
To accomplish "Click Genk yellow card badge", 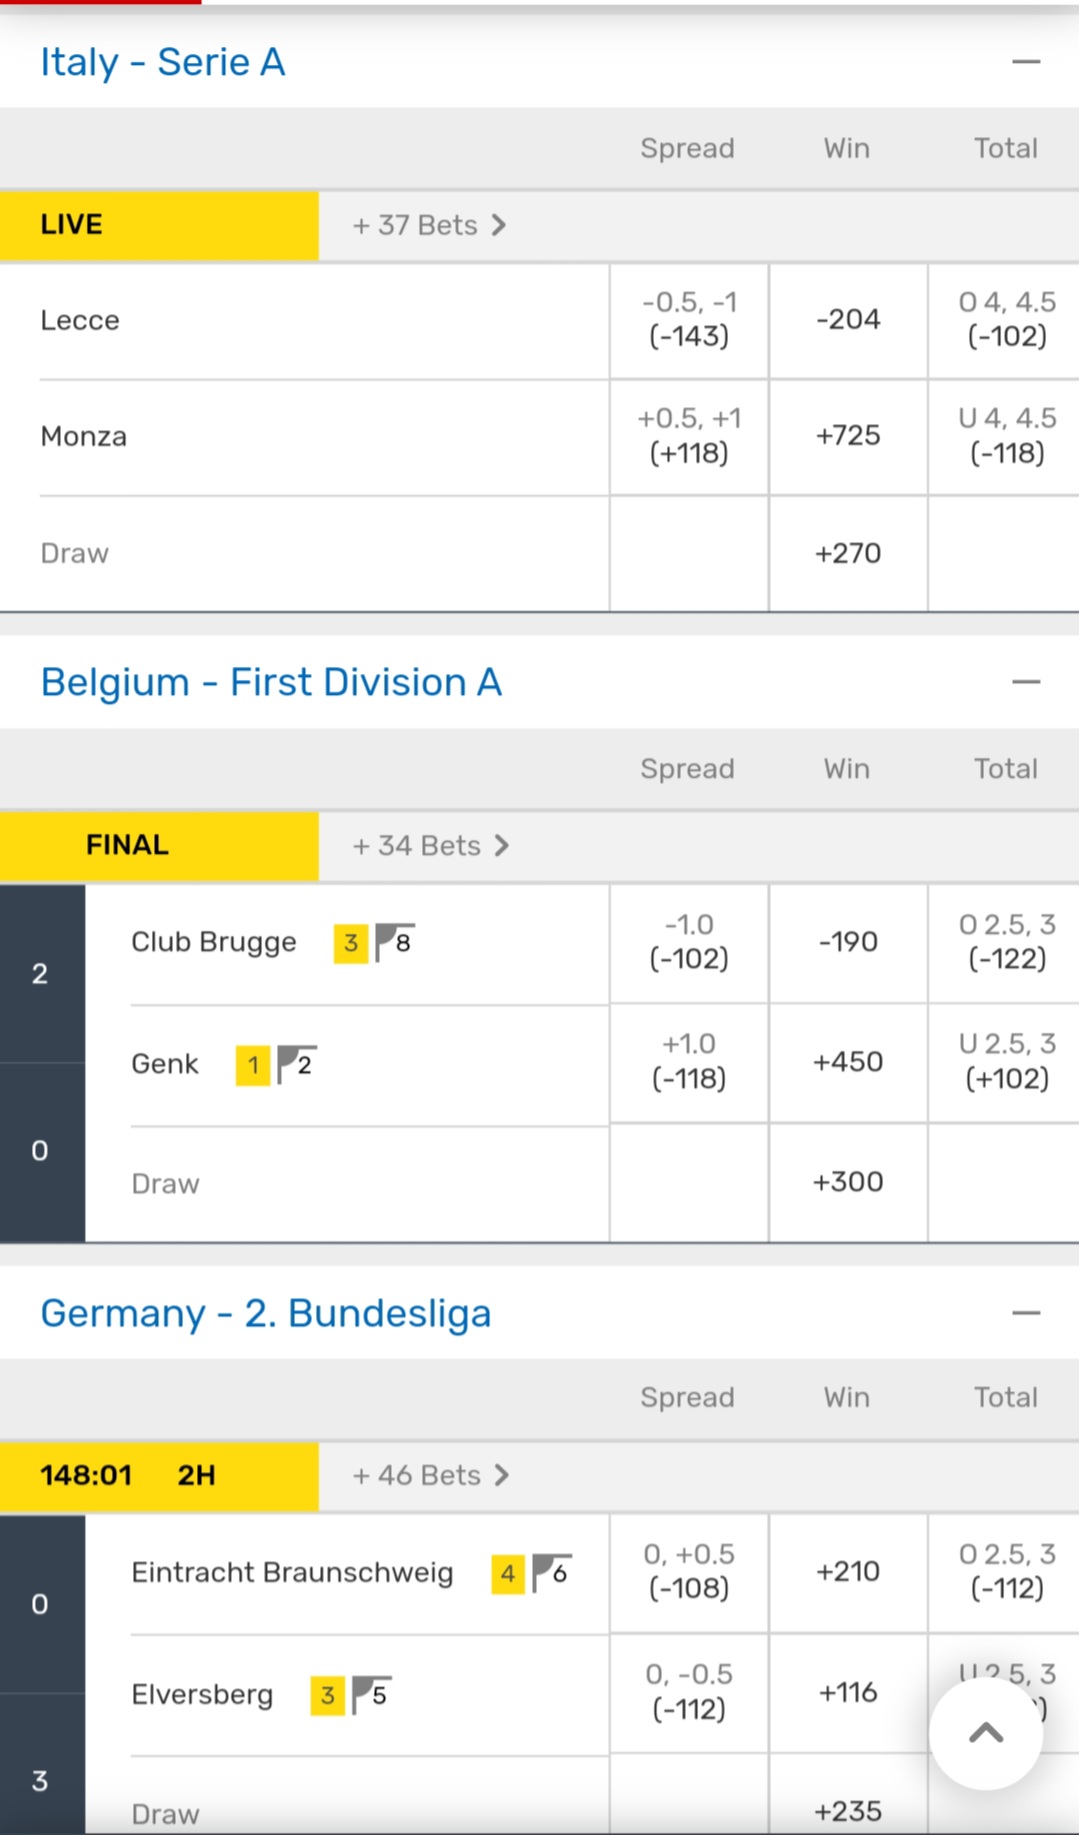I will (253, 1065).
